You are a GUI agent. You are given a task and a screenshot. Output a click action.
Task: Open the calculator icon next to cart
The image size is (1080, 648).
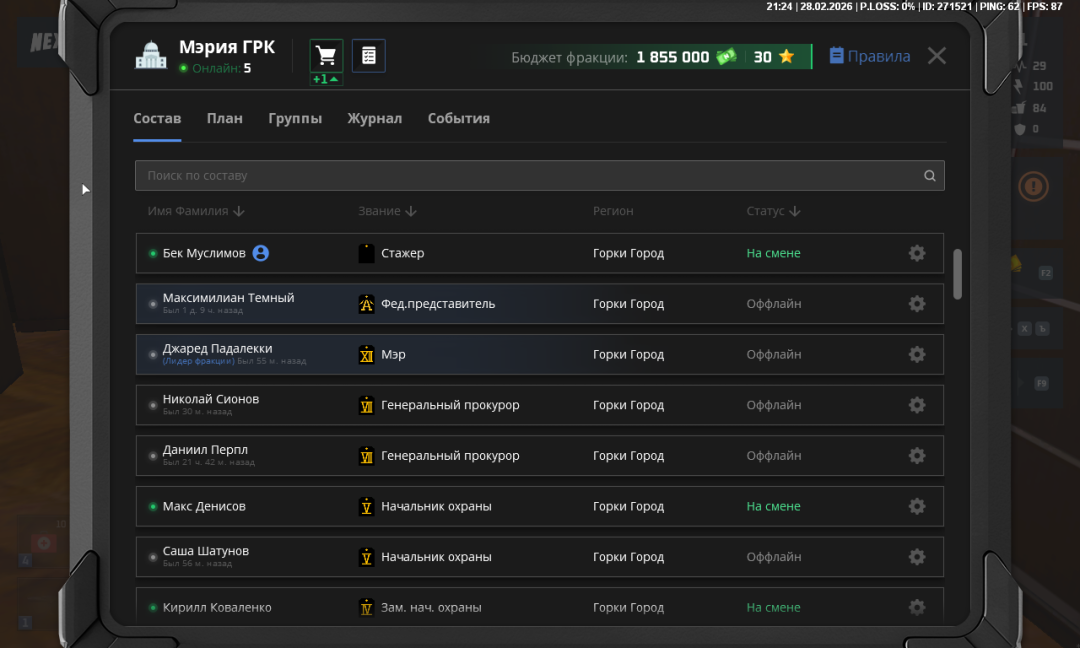click(369, 56)
